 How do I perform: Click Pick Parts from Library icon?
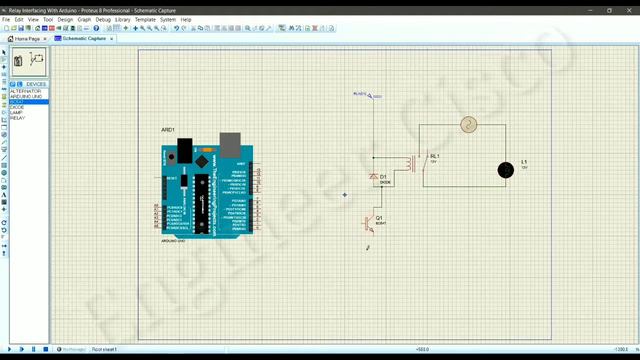(x=247, y=28)
